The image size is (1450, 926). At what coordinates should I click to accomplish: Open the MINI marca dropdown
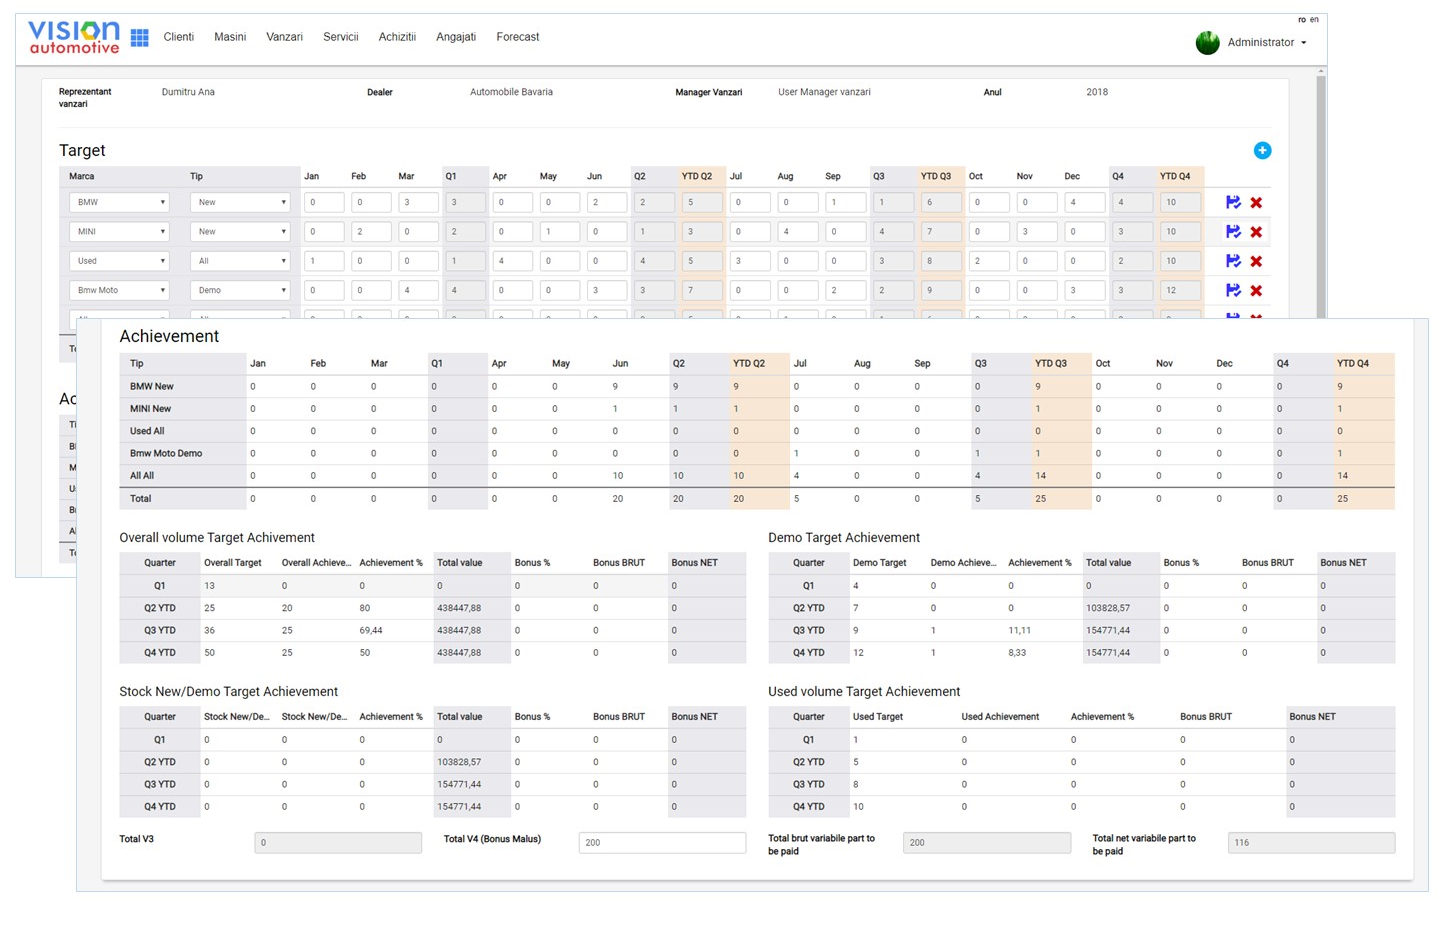(x=119, y=231)
